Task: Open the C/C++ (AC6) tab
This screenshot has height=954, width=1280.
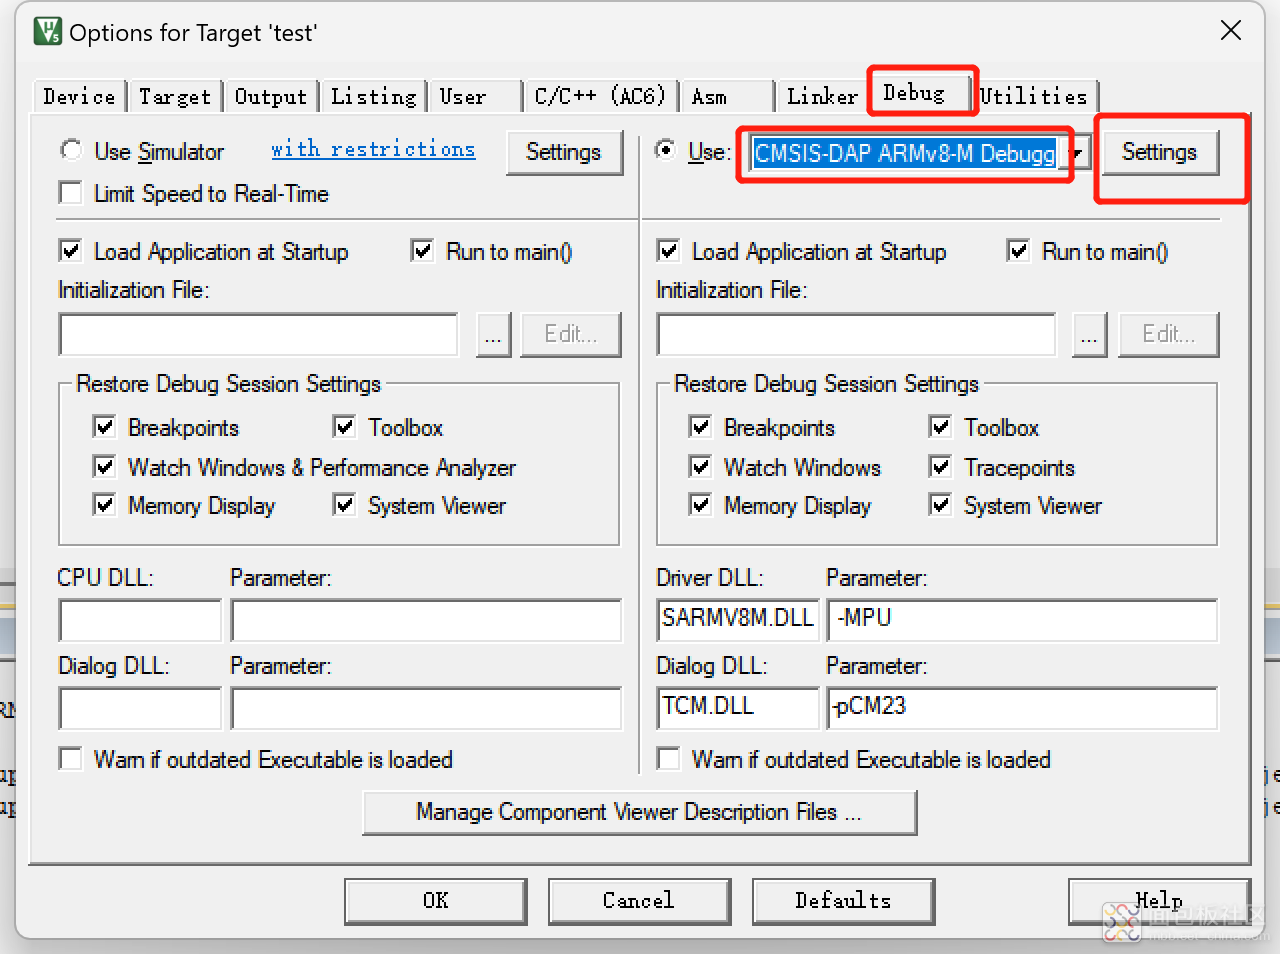Action: coord(600,97)
